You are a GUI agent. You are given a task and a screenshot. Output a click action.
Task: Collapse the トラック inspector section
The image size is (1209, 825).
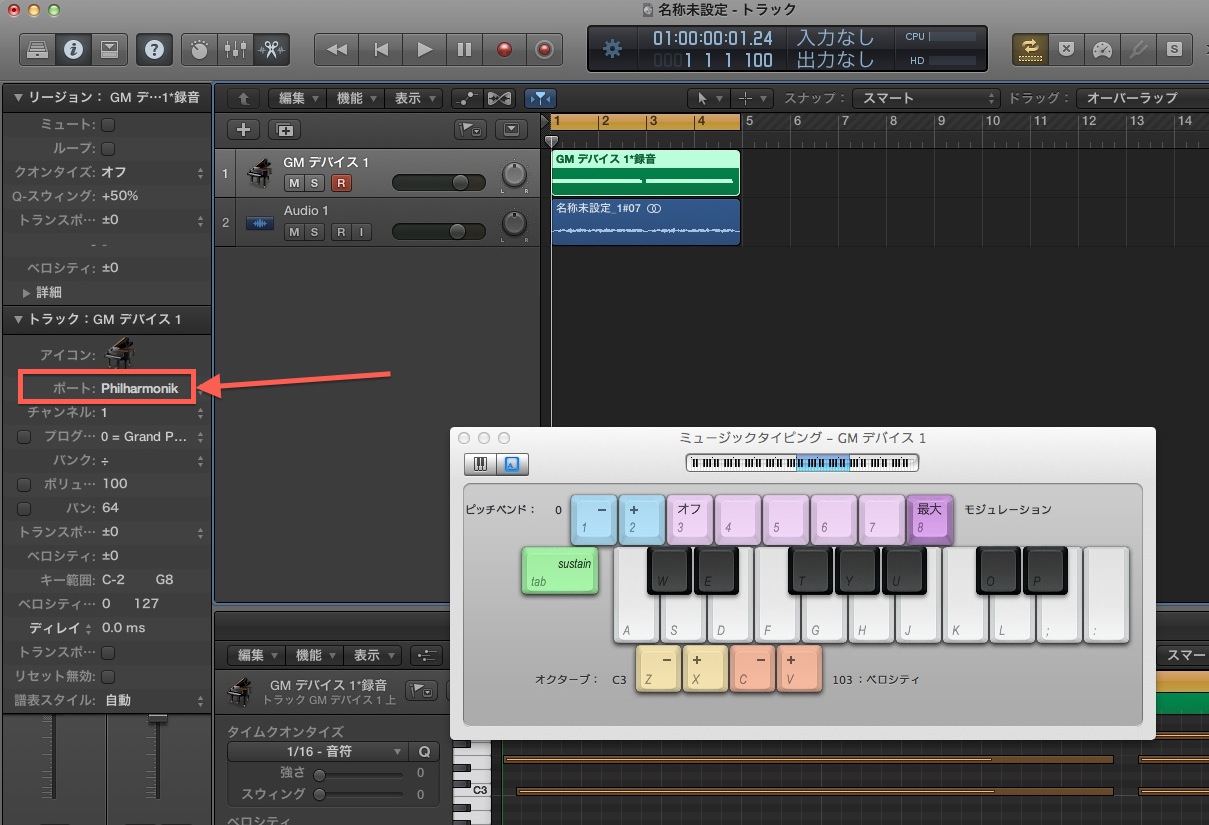[18, 320]
